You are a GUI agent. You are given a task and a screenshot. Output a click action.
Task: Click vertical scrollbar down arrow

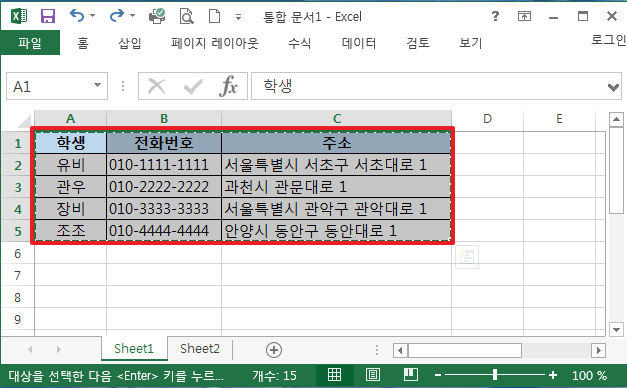[616, 330]
